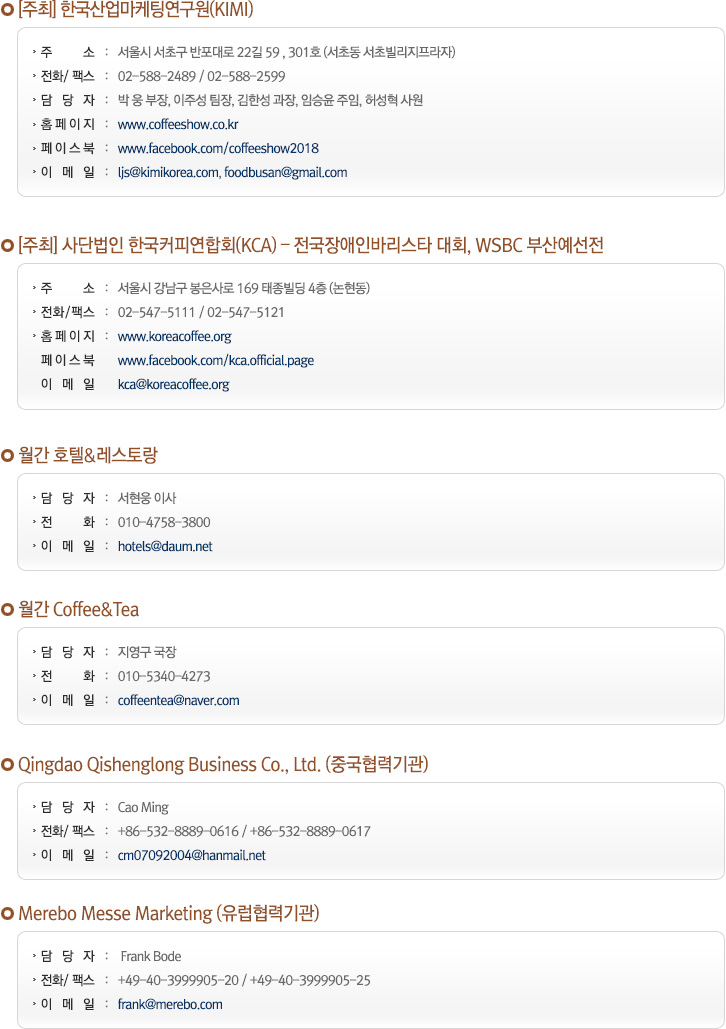Click the circle bullet beside KIMI heading
The height and width of the screenshot is (1029, 726).
7,10
